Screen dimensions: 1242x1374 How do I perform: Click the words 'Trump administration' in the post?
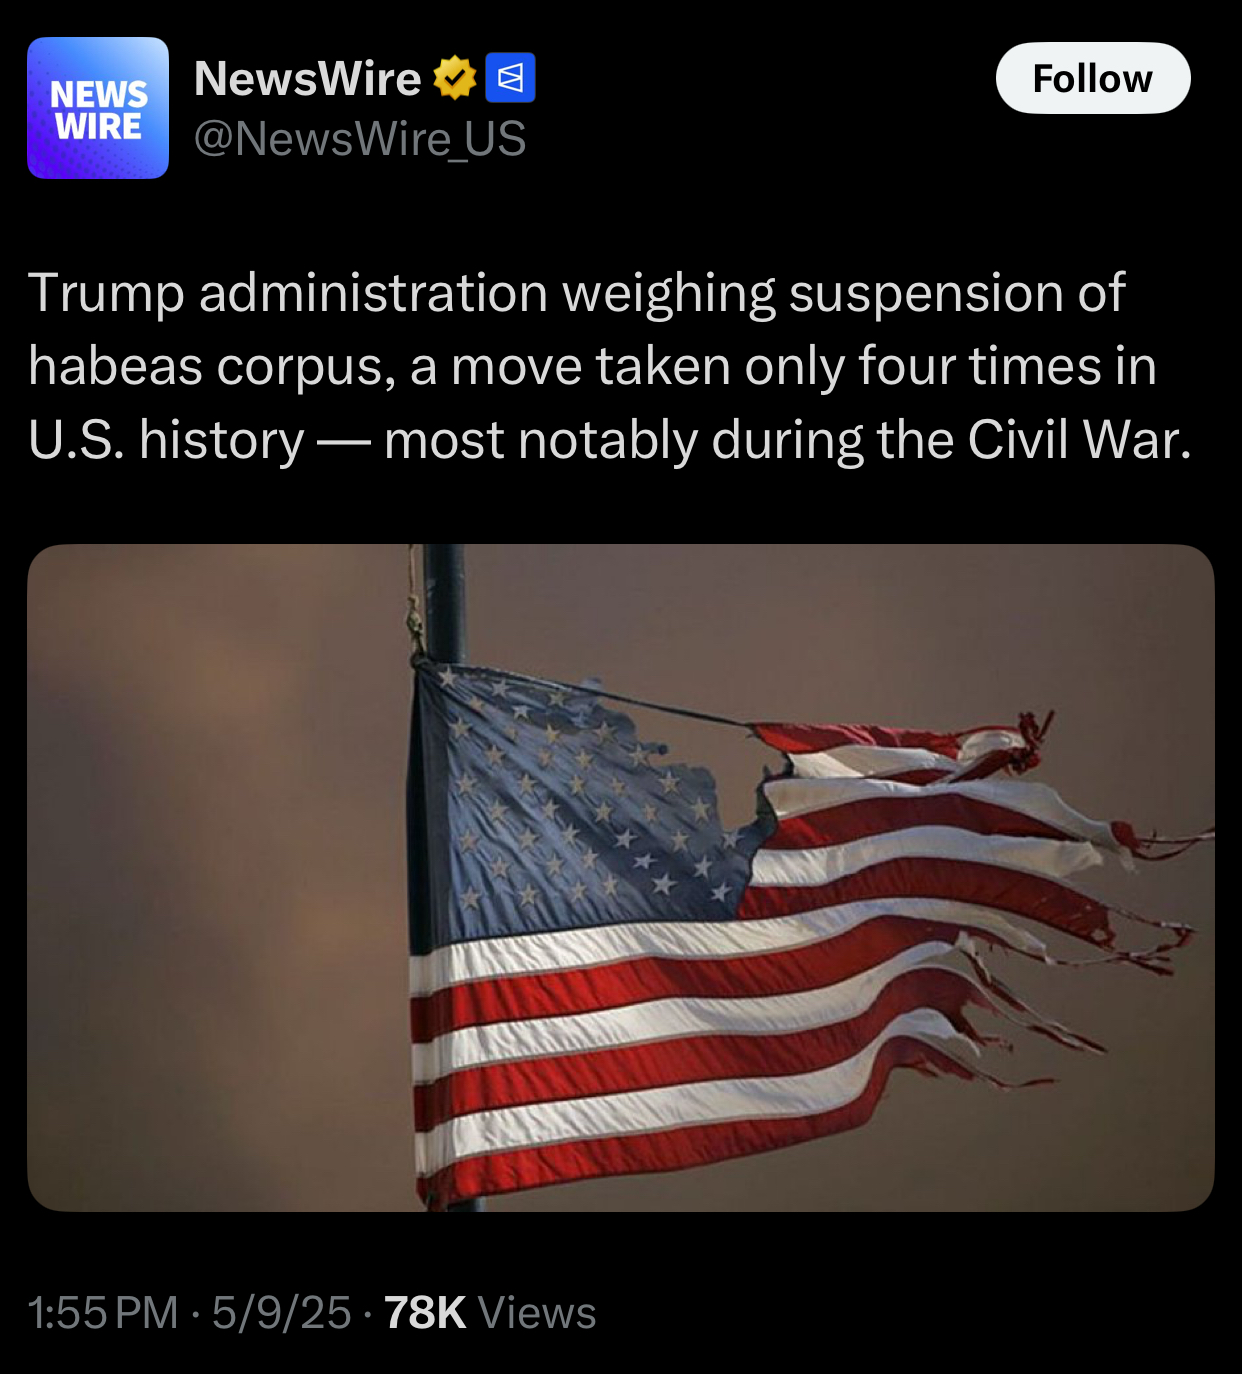tap(288, 293)
